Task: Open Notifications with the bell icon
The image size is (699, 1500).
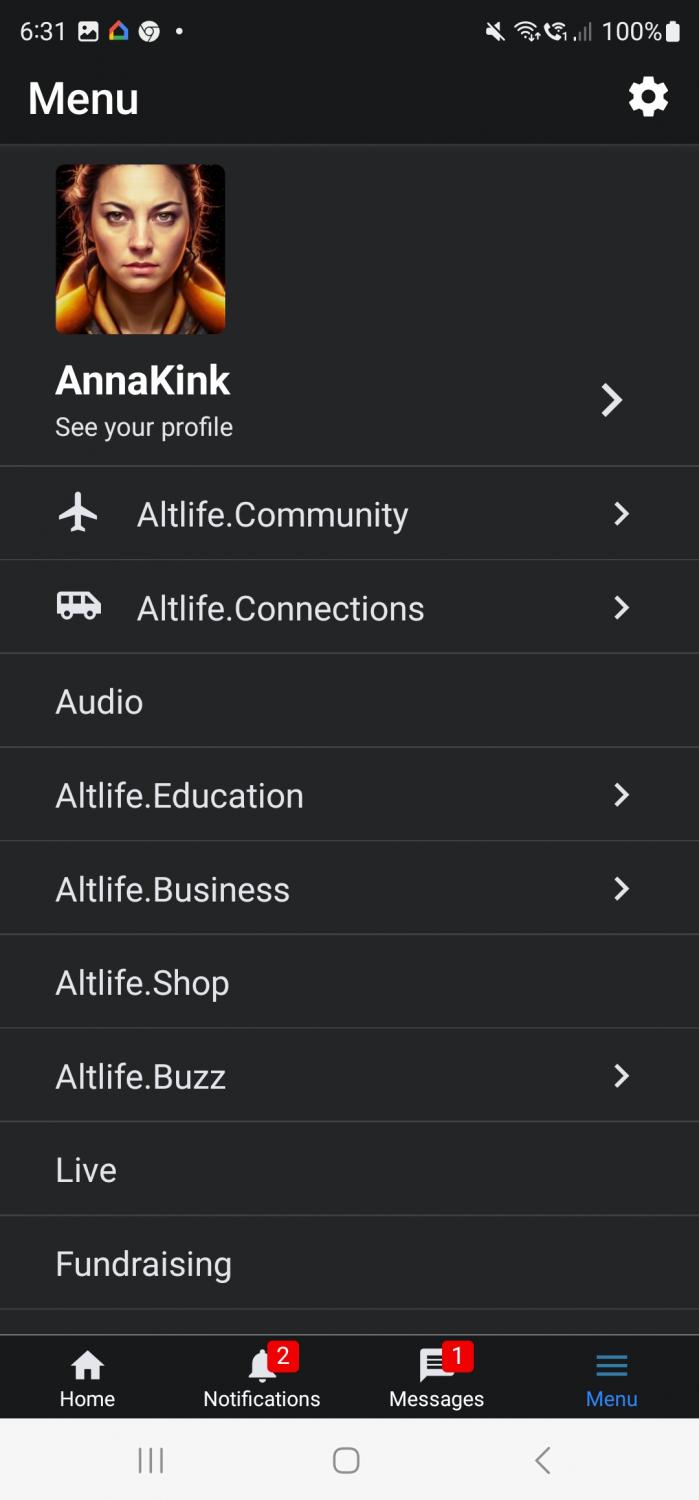Action: pos(262,1366)
